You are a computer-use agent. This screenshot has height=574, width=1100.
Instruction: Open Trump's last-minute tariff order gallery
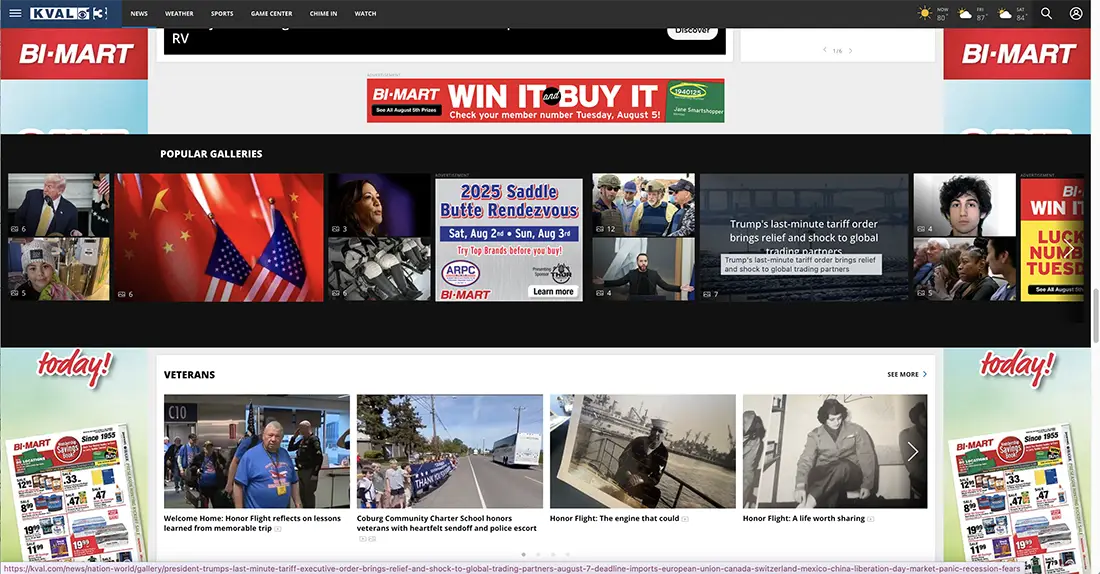pyautogui.click(x=804, y=238)
